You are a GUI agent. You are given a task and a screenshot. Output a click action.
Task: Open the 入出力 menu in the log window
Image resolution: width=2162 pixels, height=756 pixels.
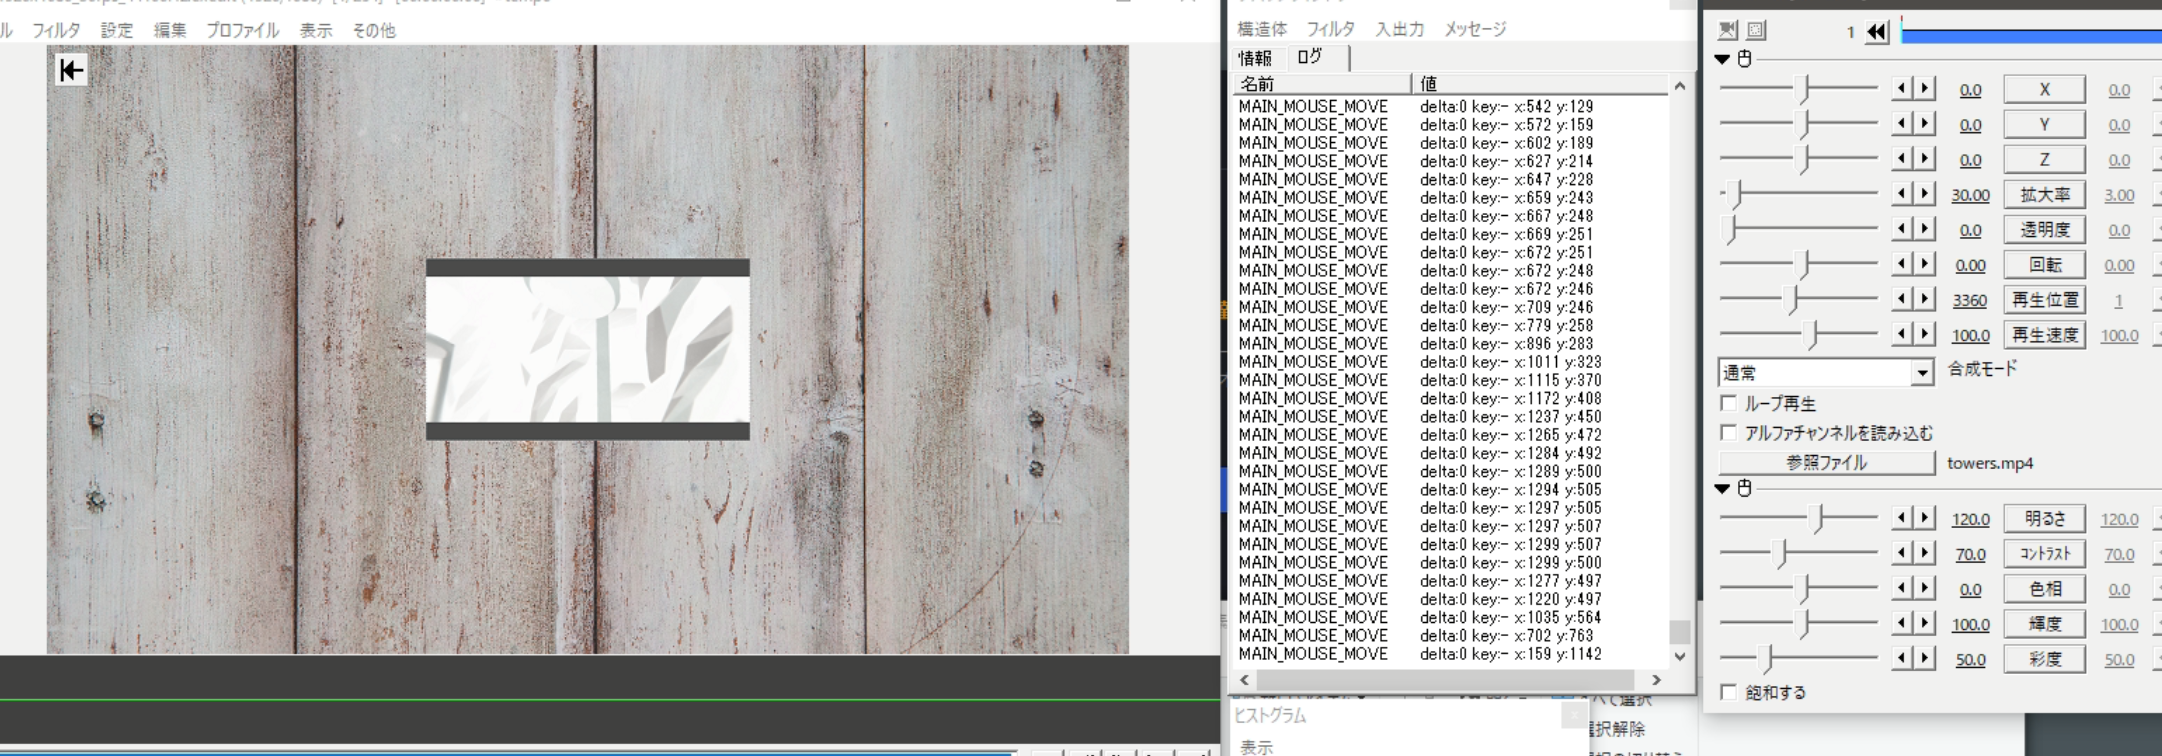[1399, 29]
